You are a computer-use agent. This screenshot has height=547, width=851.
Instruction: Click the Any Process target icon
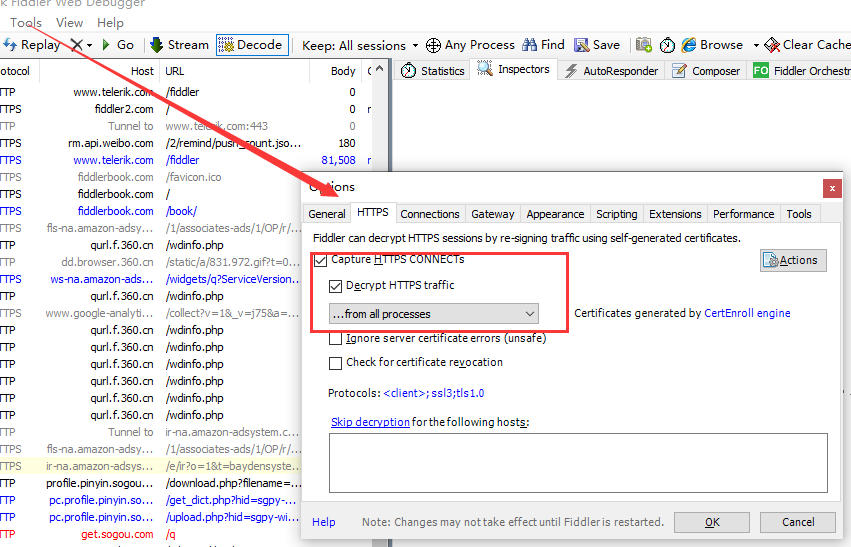(x=433, y=46)
